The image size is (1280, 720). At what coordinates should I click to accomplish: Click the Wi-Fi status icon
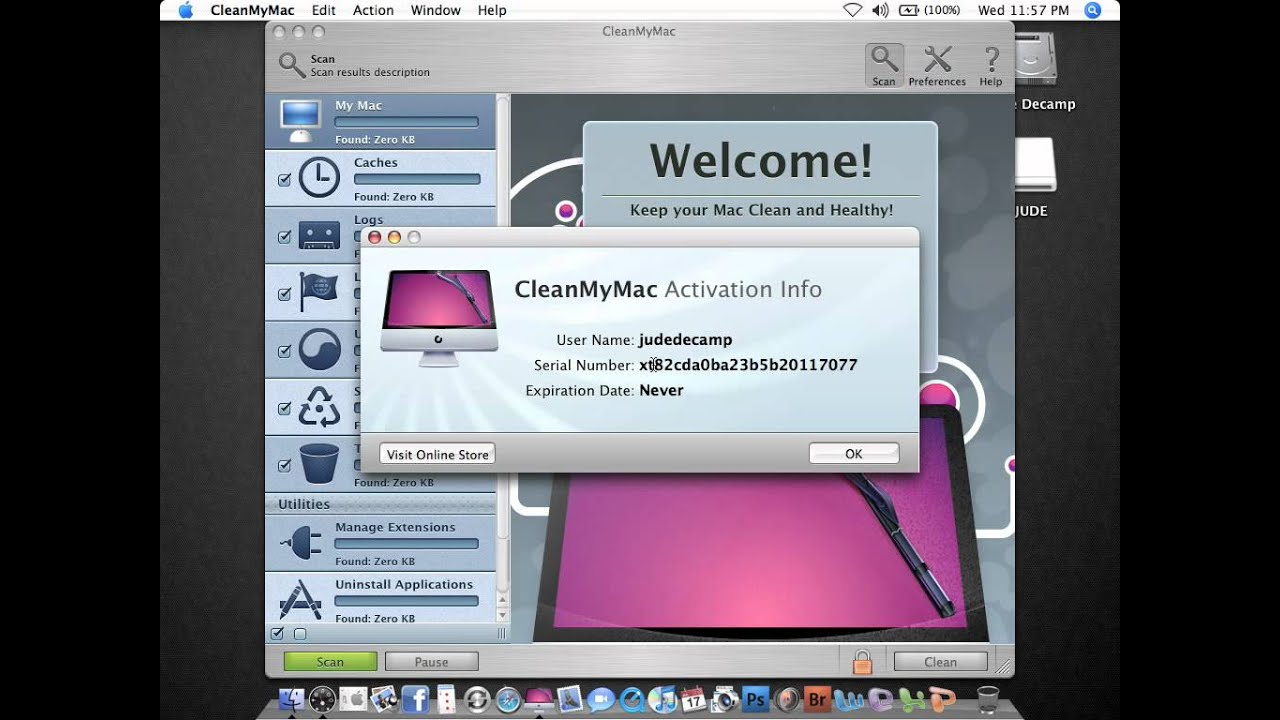852,10
